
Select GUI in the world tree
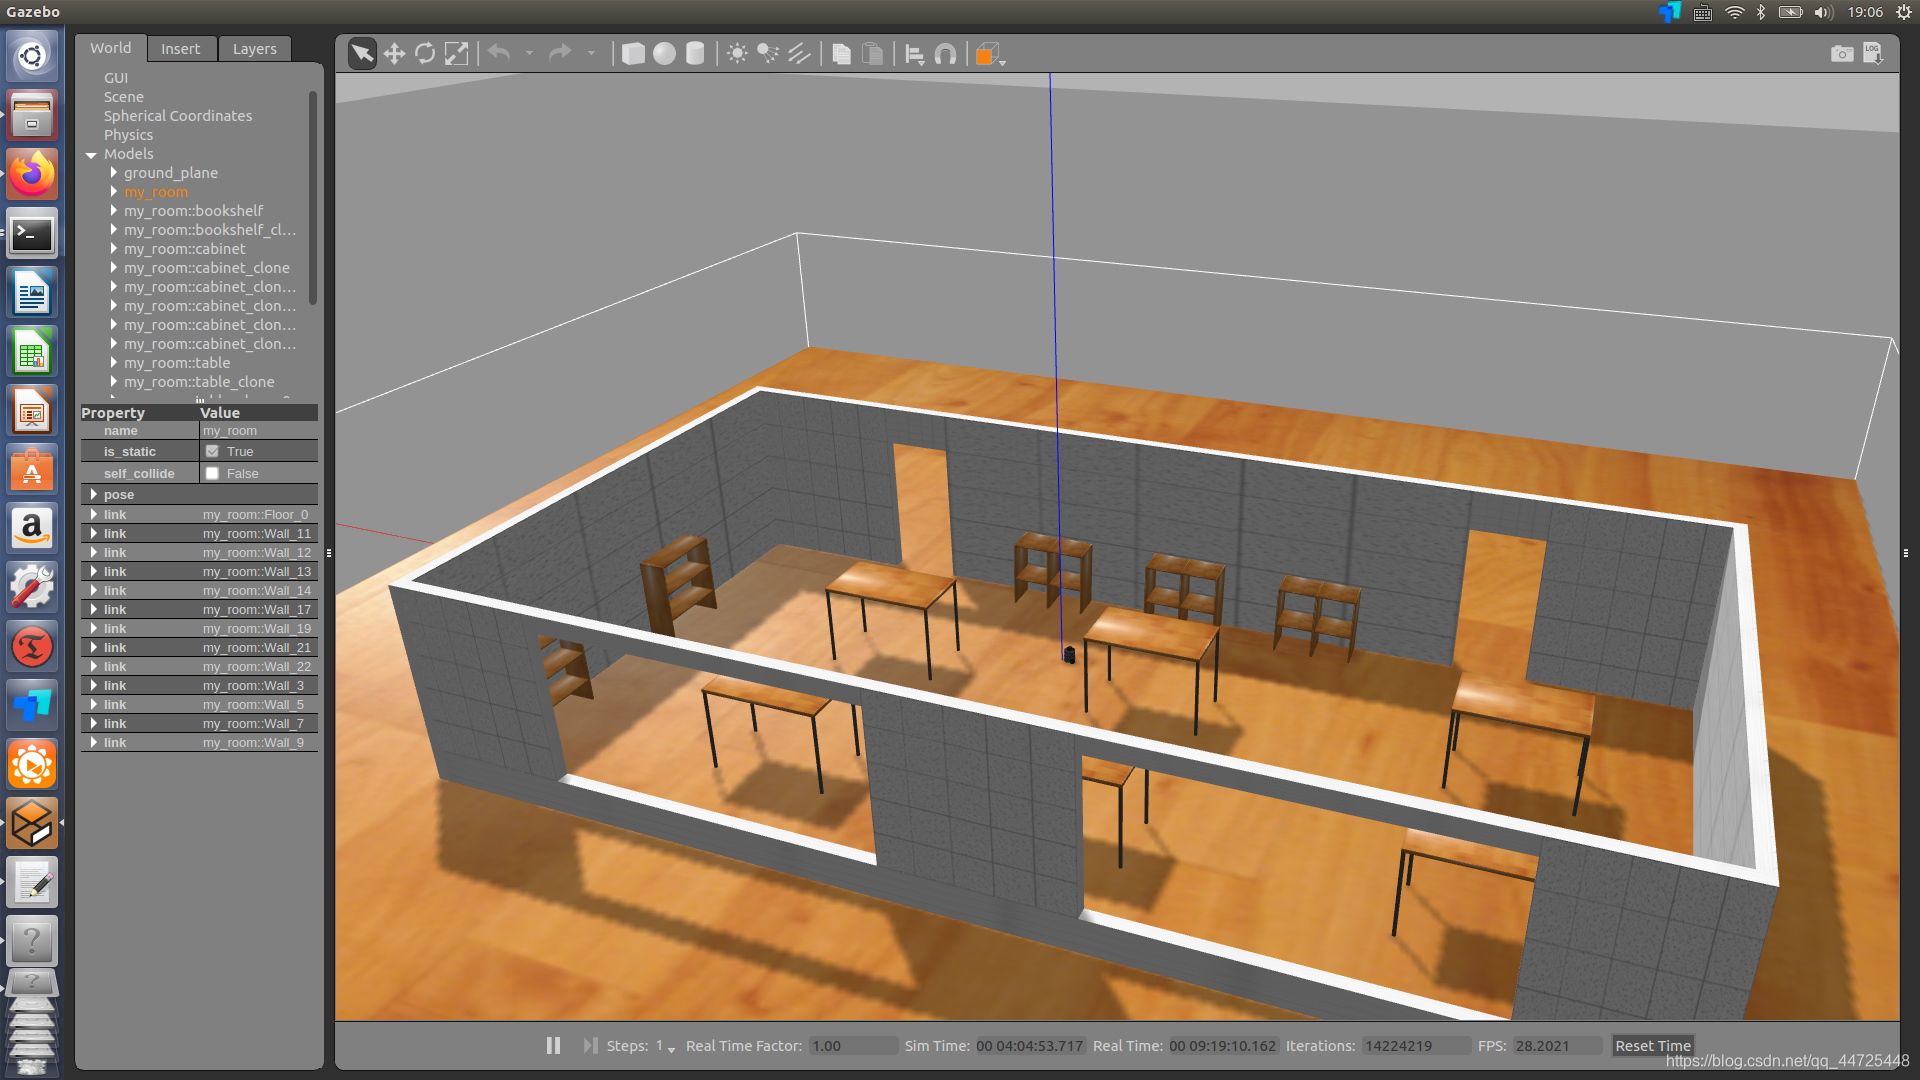pos(116,78)
